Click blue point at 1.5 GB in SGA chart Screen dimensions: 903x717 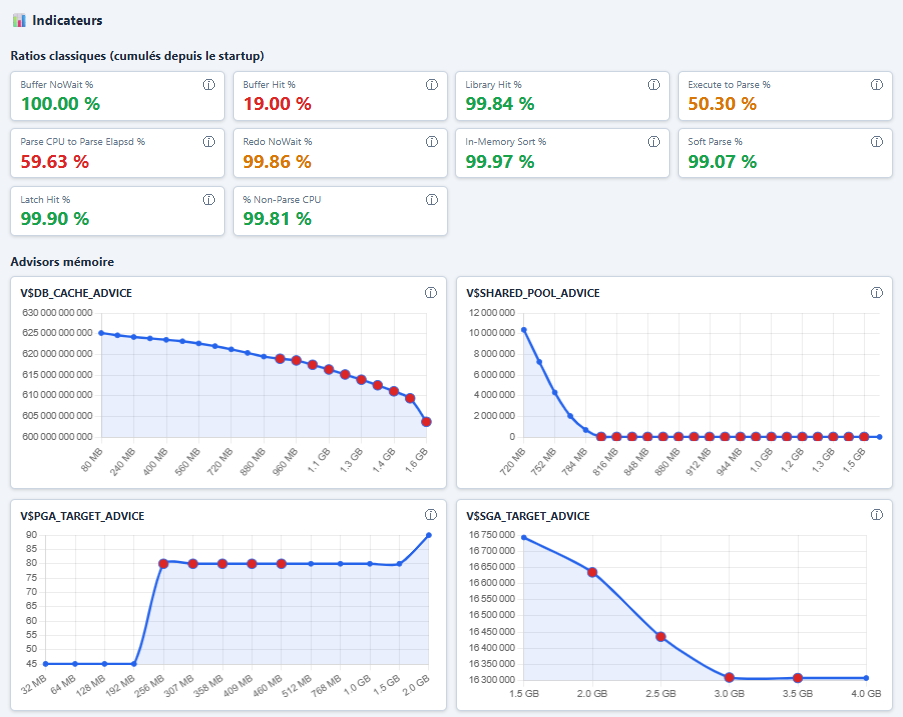pyautogui.click(x=523, y=537)
